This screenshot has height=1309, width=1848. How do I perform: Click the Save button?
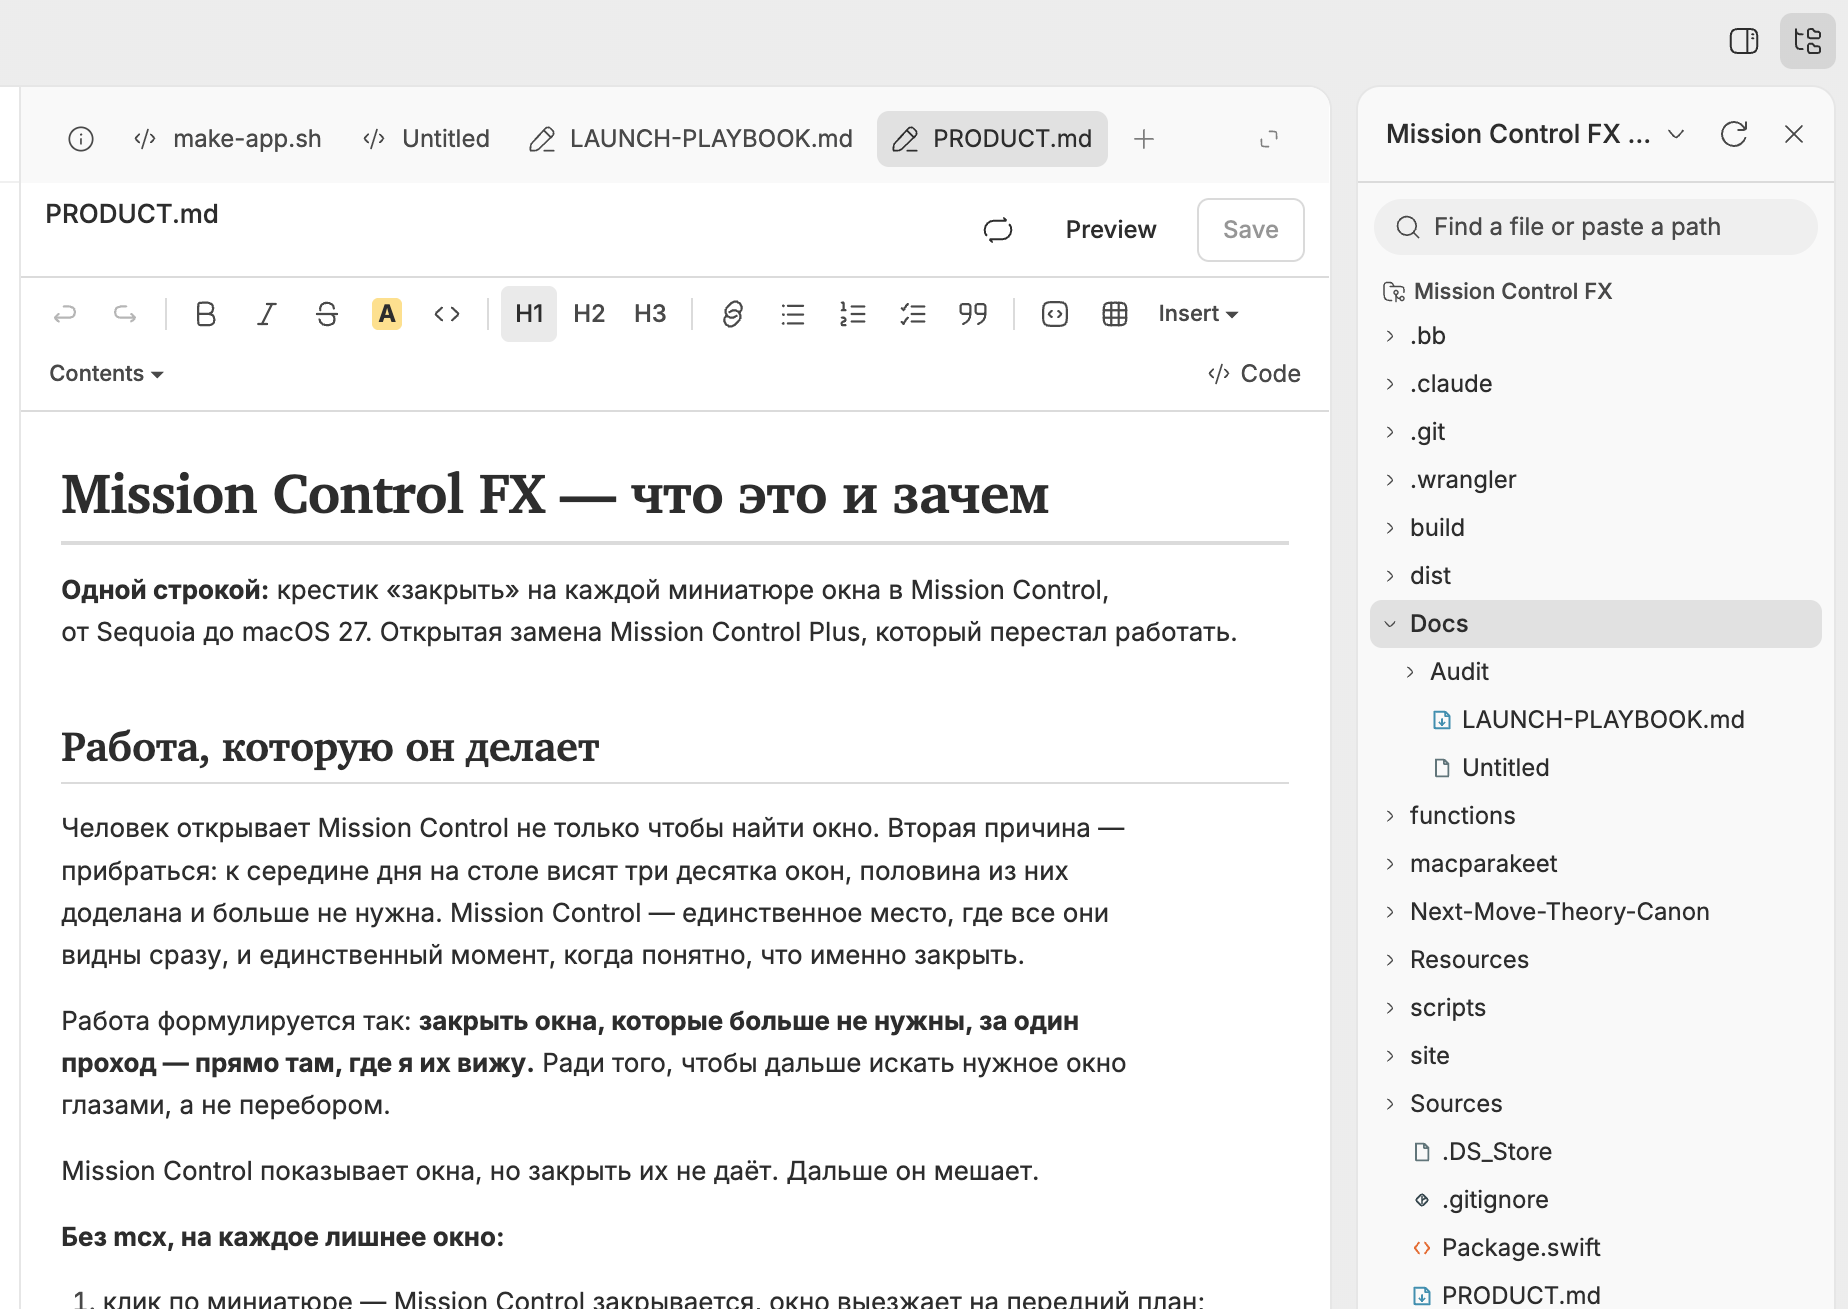click(1251, 230)
